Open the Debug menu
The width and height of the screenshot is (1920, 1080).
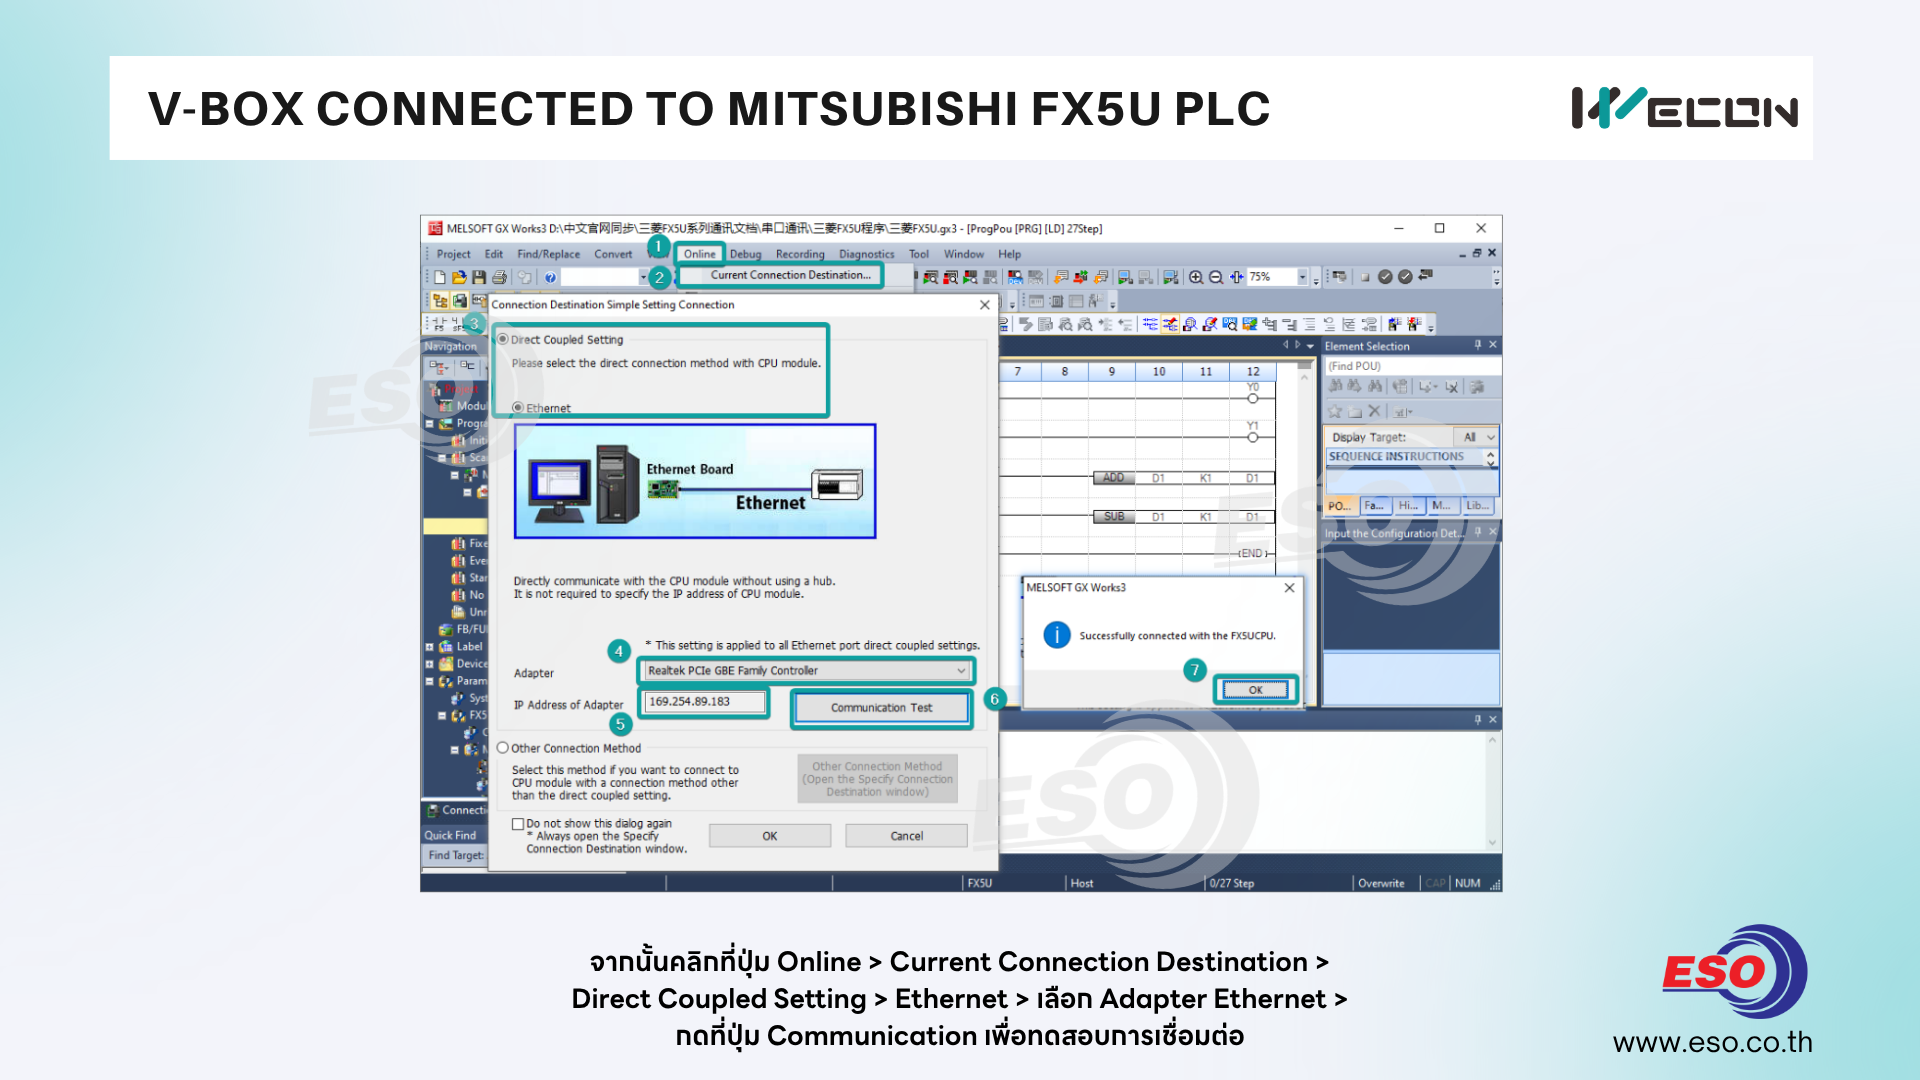tap(745, 254)
